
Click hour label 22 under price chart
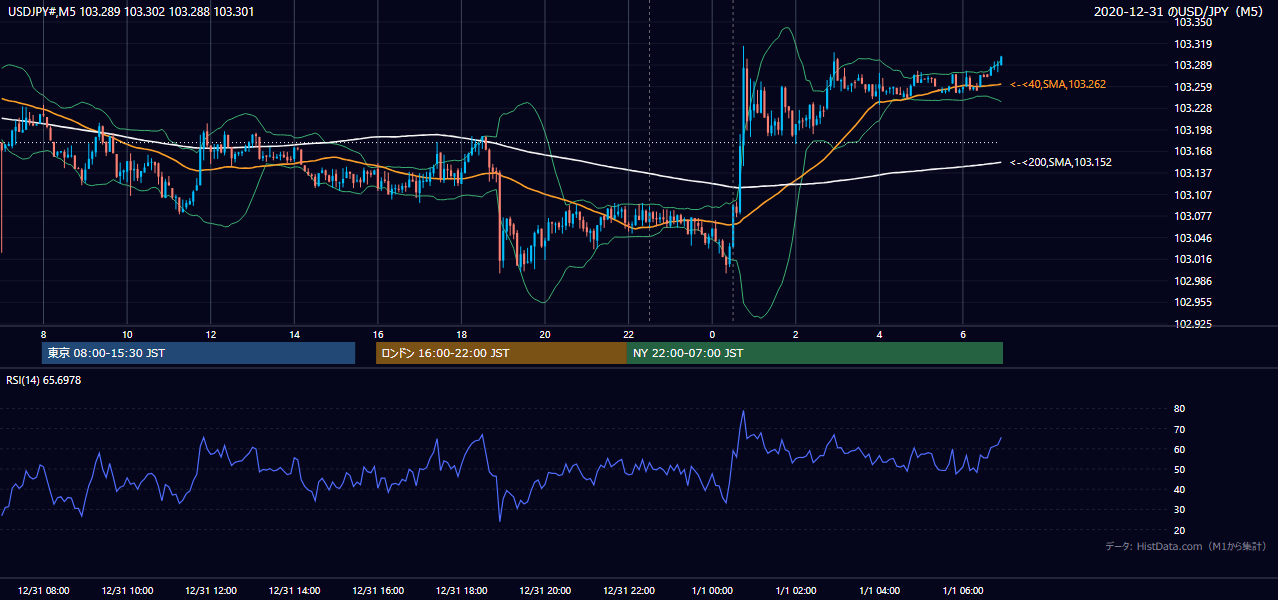[x=628, y=334]
